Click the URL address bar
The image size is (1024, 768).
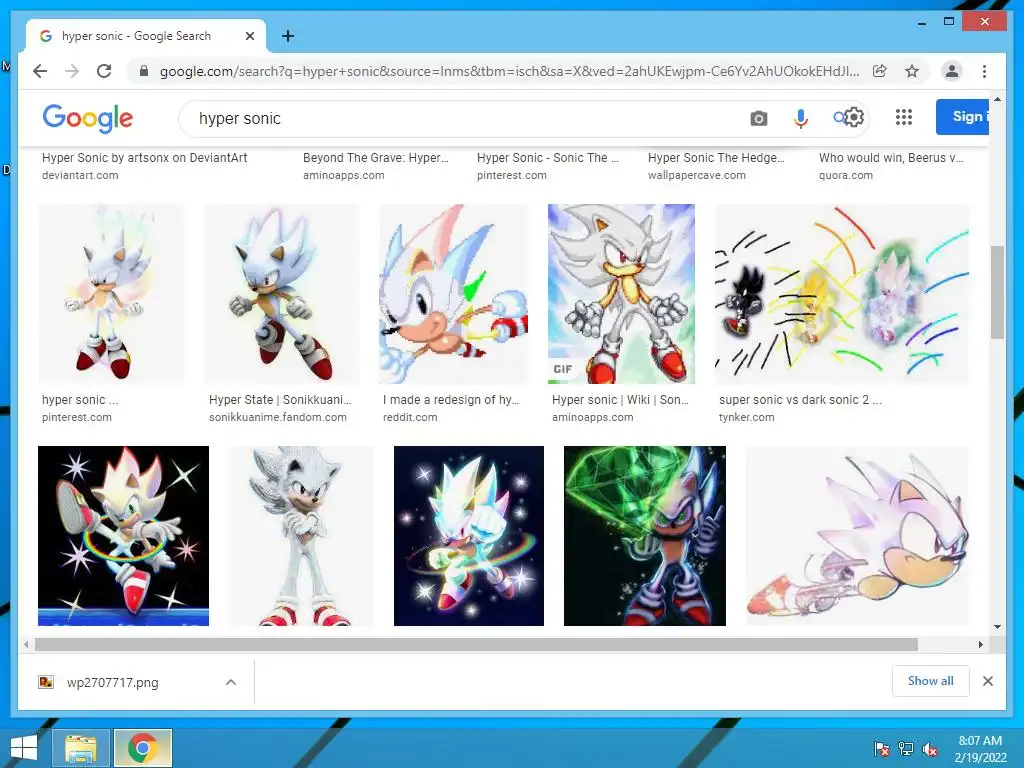click(509, 71)
